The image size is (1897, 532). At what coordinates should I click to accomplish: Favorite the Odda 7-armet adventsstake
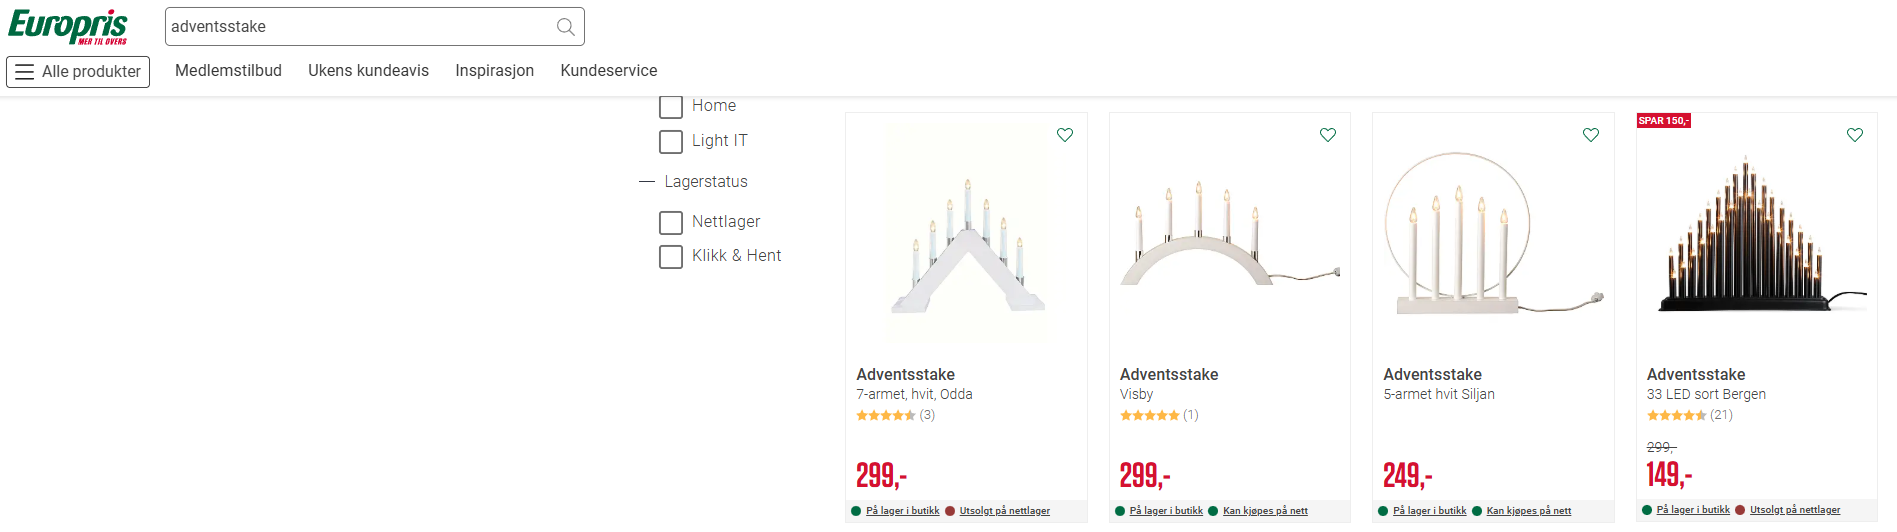(x=1065, y=135)
